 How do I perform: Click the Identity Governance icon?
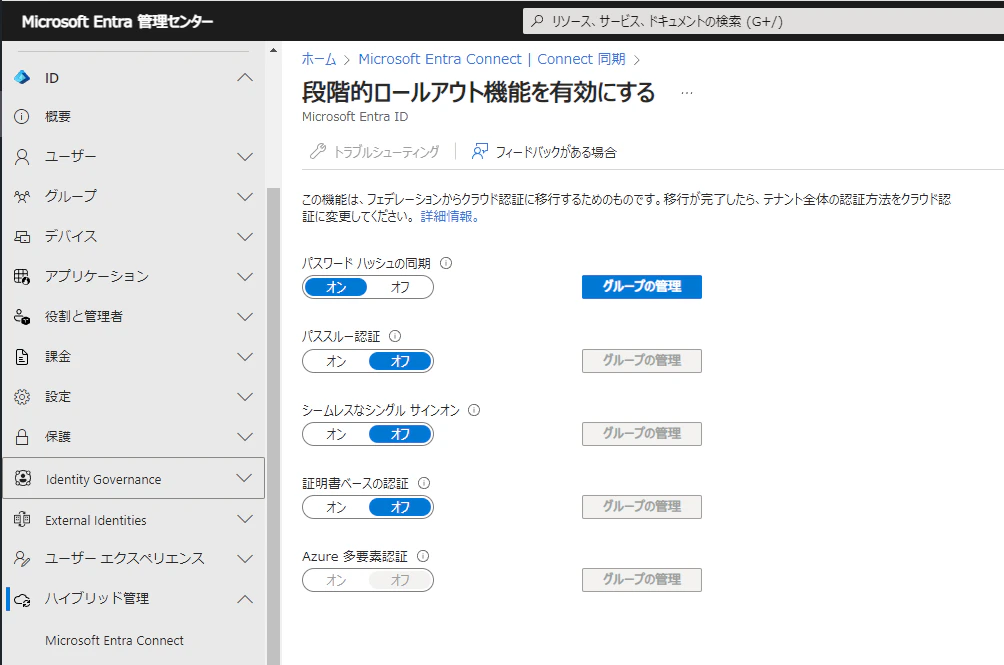22,478
